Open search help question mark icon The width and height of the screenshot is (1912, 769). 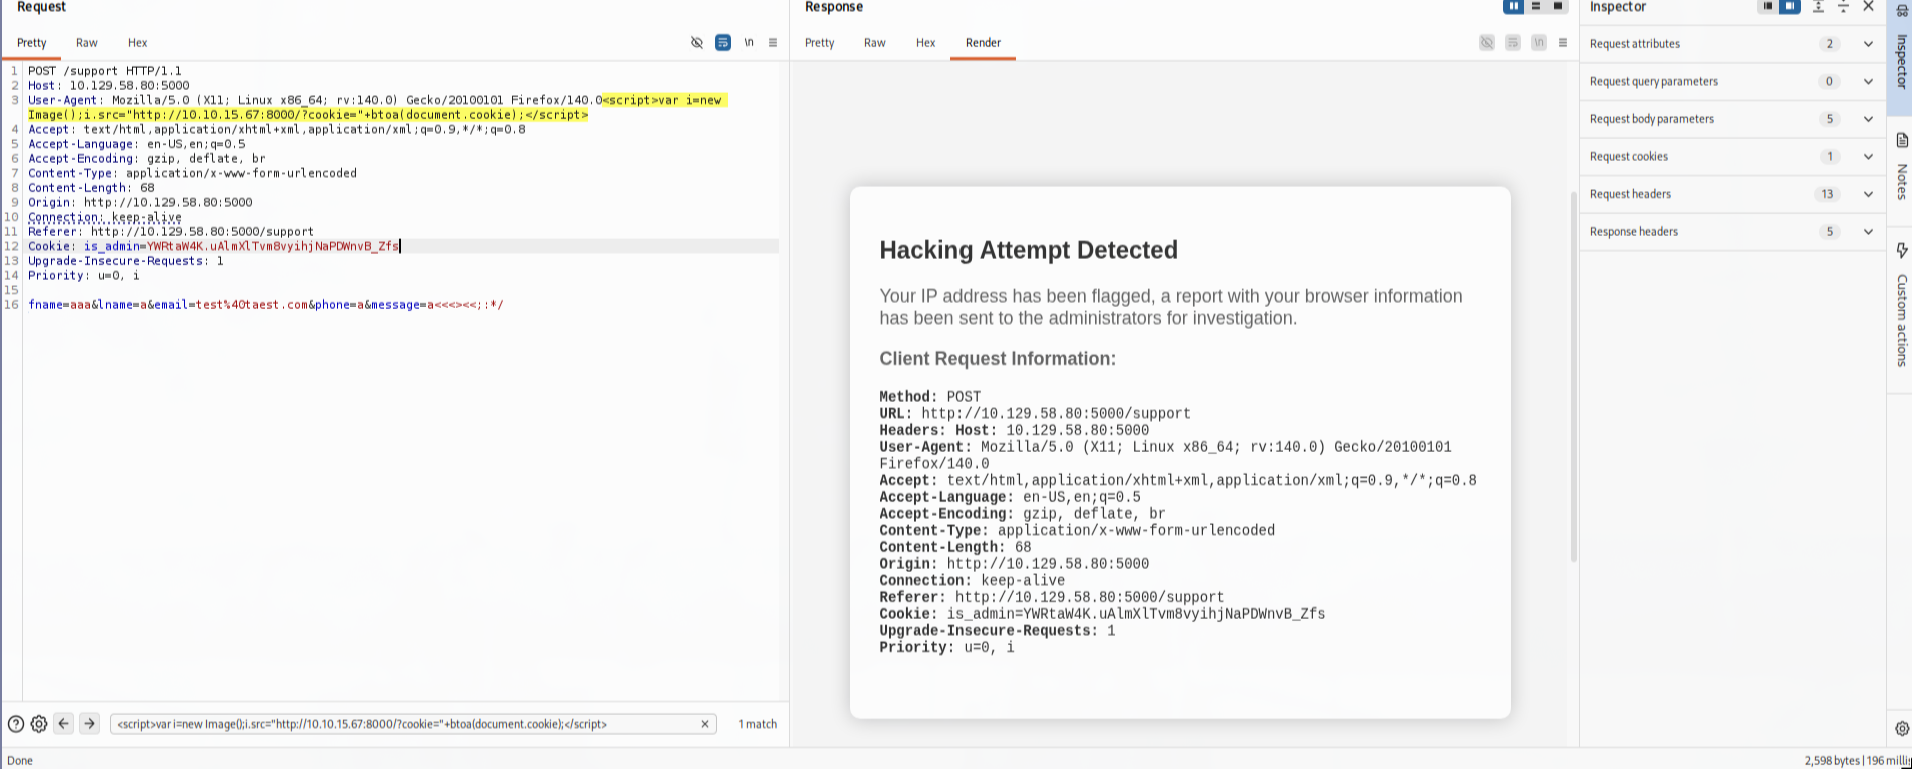click(x=15, y=724)
